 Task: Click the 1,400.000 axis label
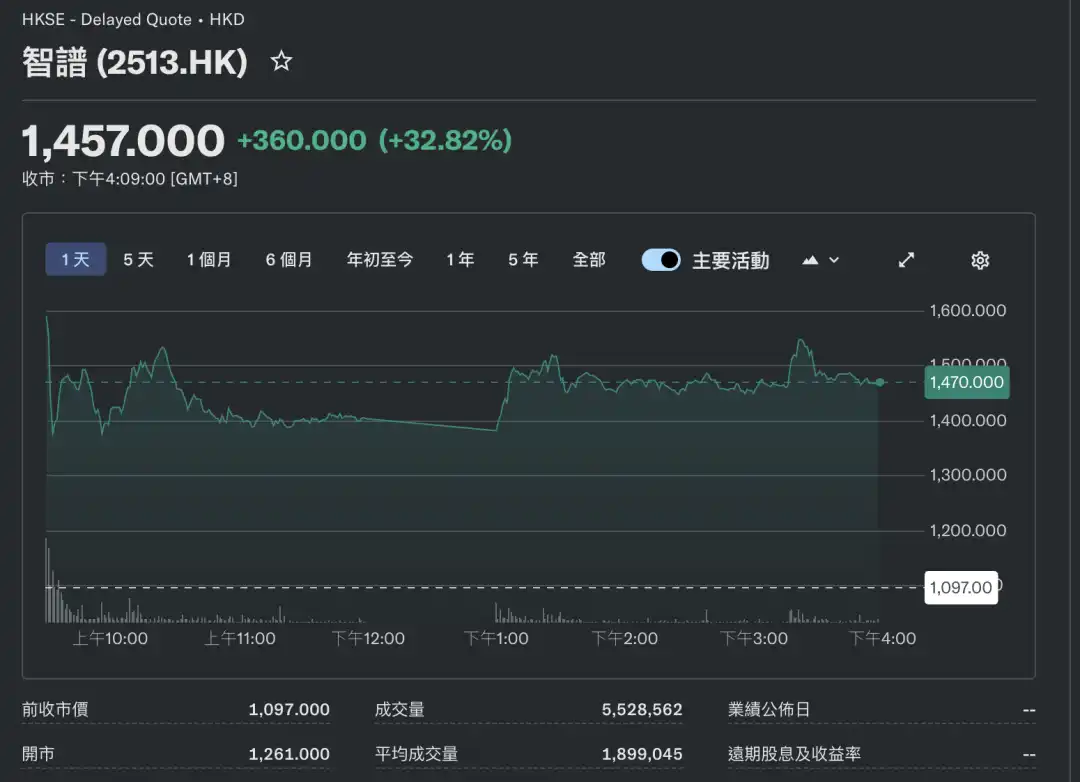(968, 421)
